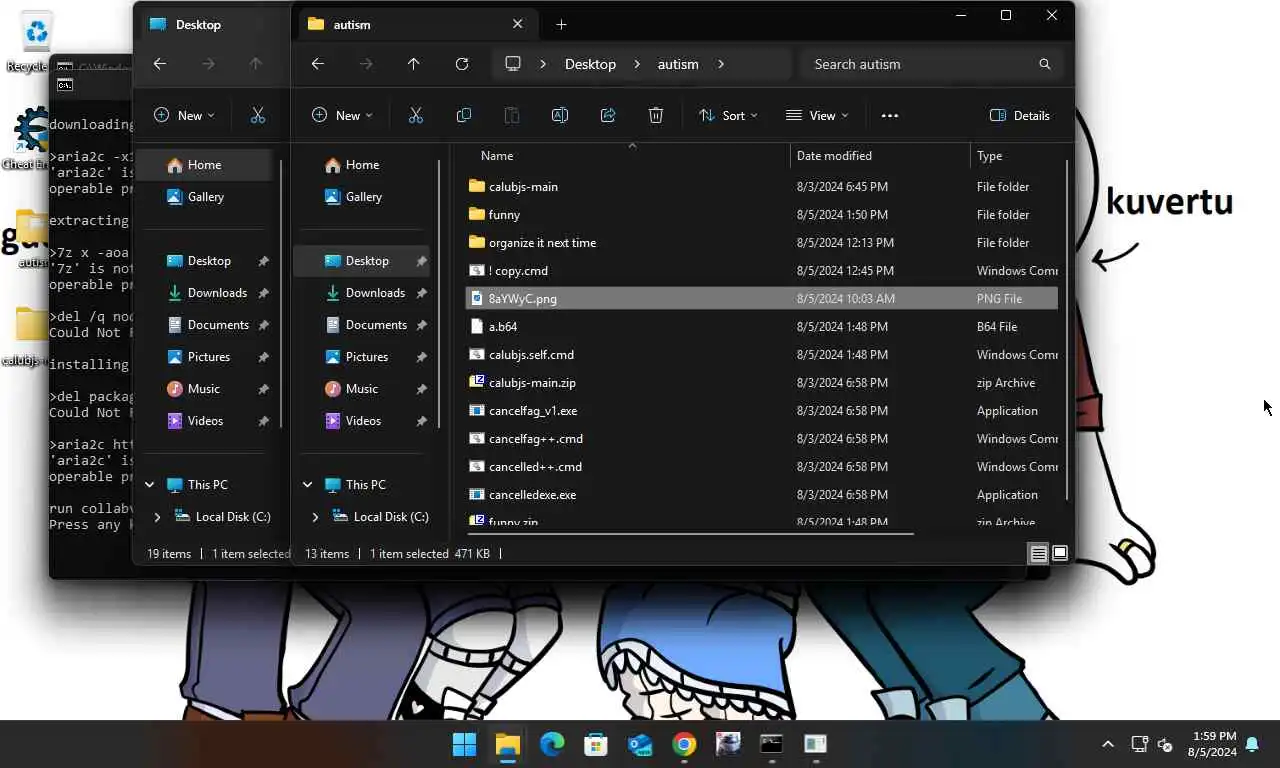This screenshot has height=768, width=1280.
Task: Click the vertical scrollbar of file list
Action: click(1067, 330)
